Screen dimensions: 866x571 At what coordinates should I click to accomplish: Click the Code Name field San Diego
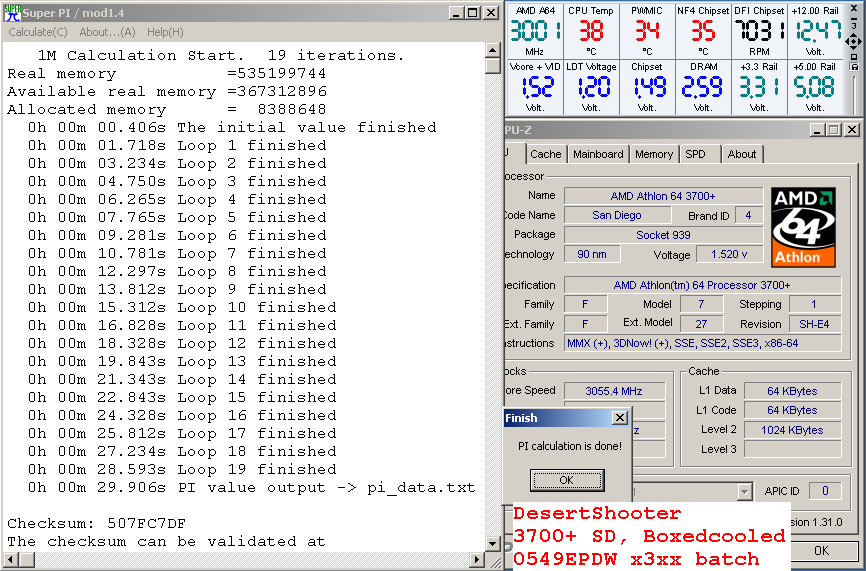pos(617,215)
